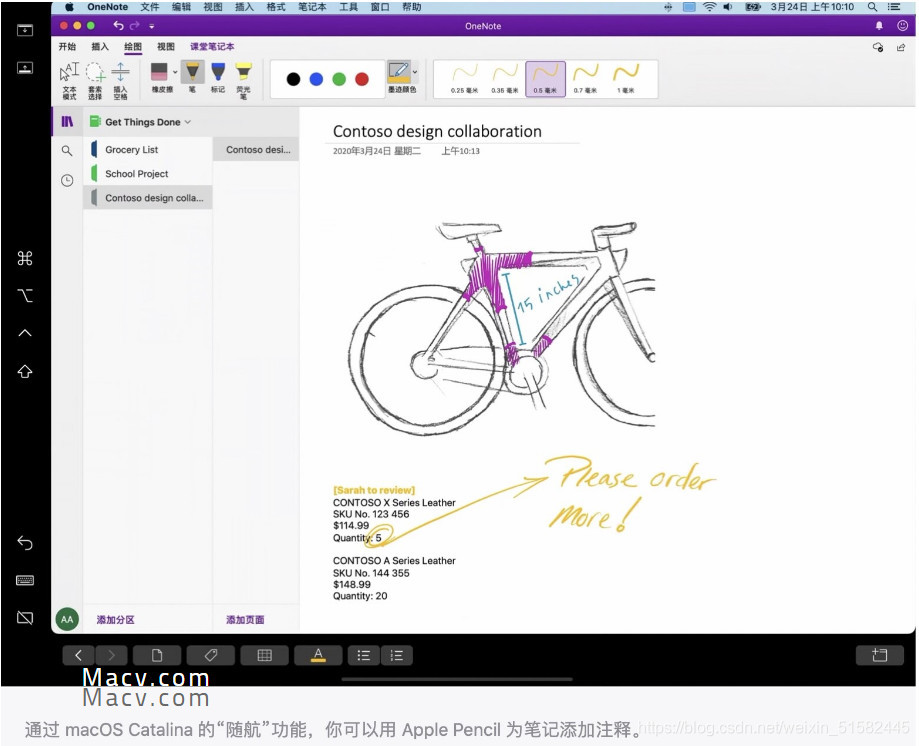Viewport: 919px width, 746px height.
Task: Open macOS Spotlight search
Action: click(872, 7)
